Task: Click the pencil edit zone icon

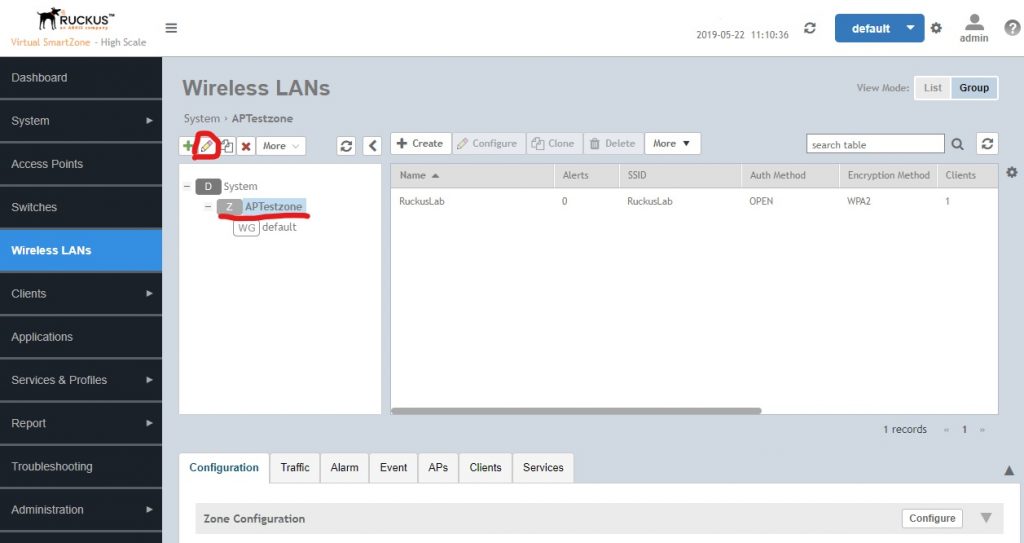Action: 207,146
